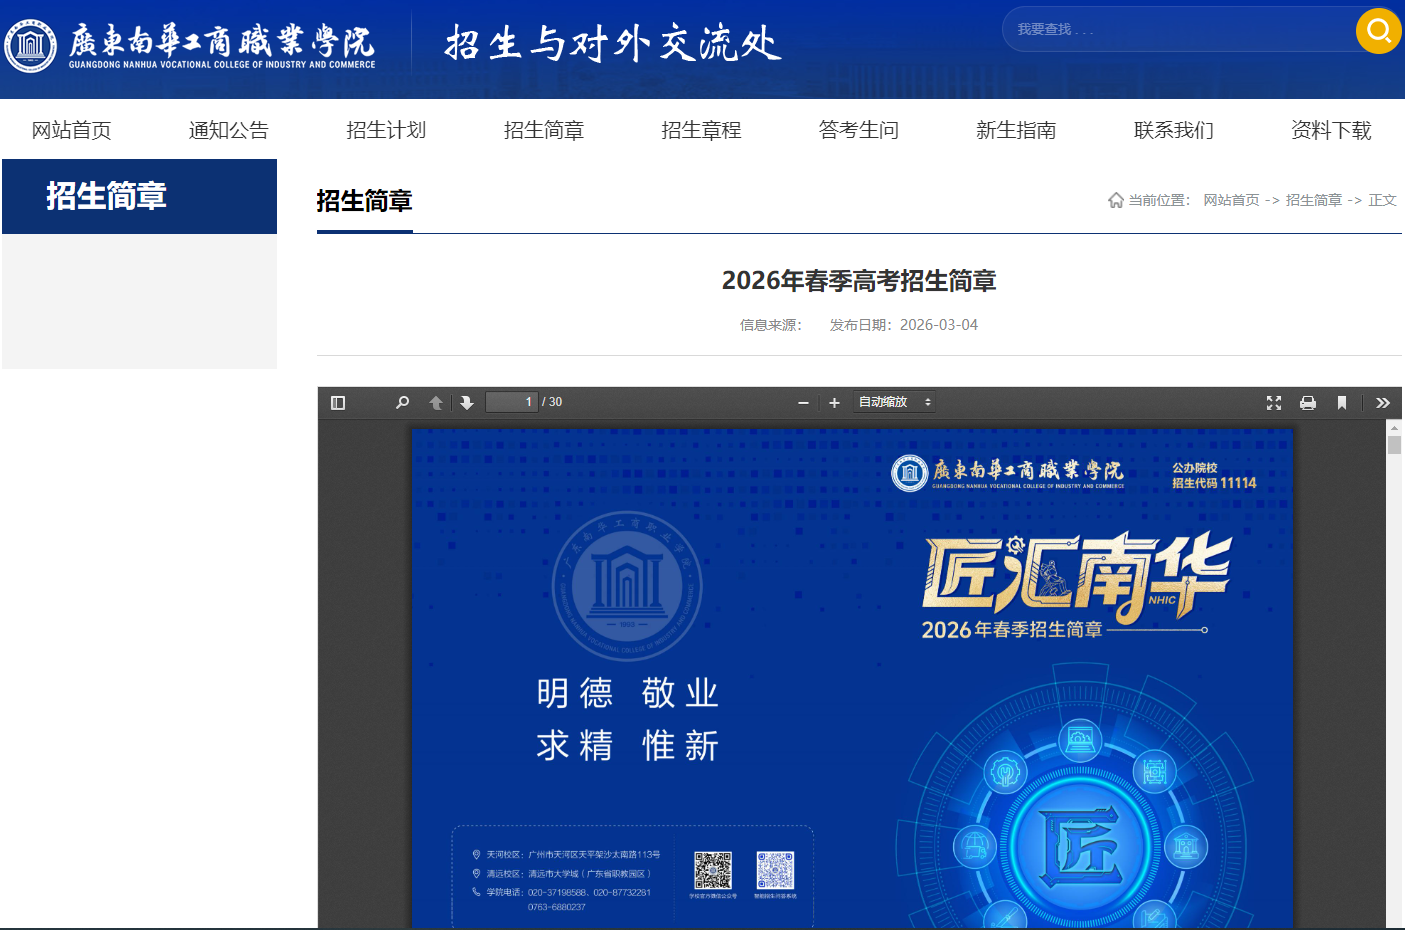
Task: Go to the next PDF page
Action: (467, 402)
